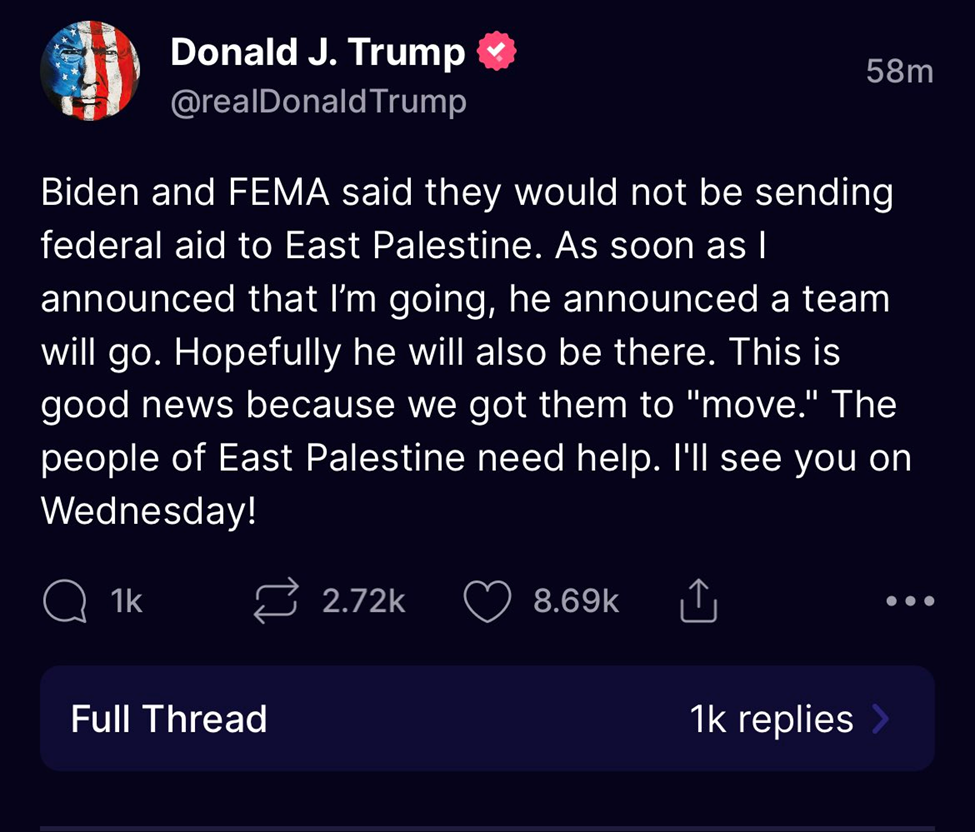Click the 1k reply count number
The width and height of the screenshot is (975, 832).
127,602
